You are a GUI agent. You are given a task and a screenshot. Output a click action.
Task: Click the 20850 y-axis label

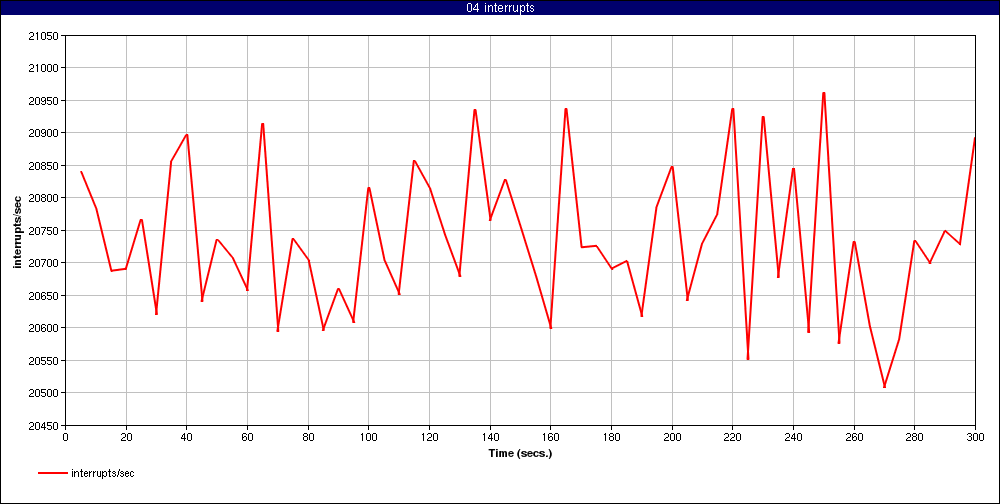43,166
